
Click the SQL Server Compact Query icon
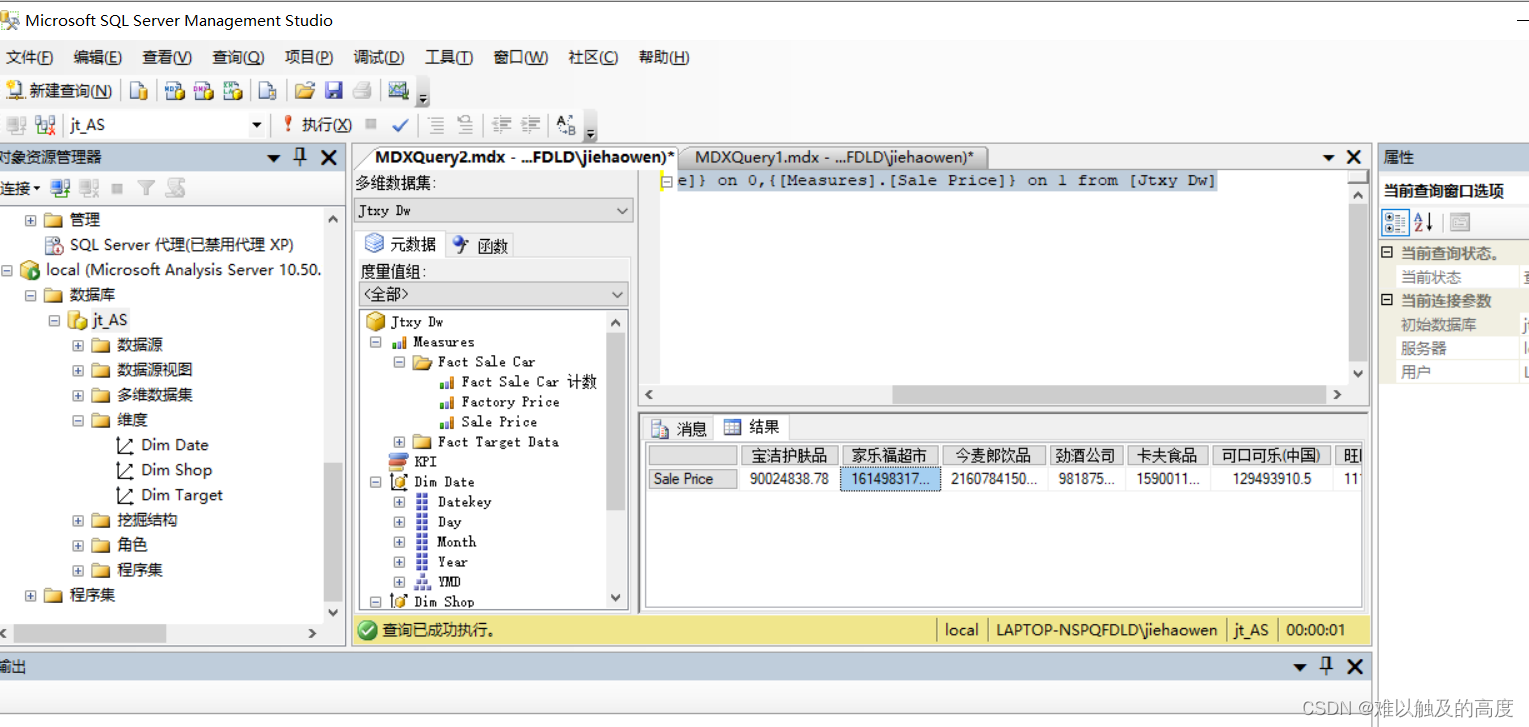pyautogui.click(x=267, y=91)
